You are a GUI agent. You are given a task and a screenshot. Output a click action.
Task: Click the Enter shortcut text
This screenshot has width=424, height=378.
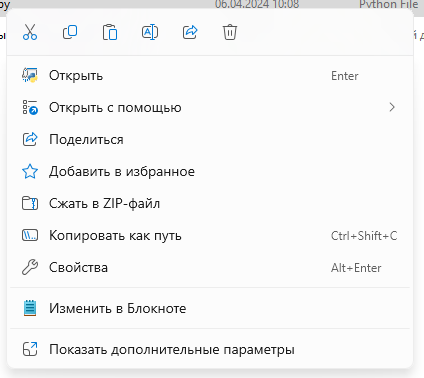click(345, 76)
